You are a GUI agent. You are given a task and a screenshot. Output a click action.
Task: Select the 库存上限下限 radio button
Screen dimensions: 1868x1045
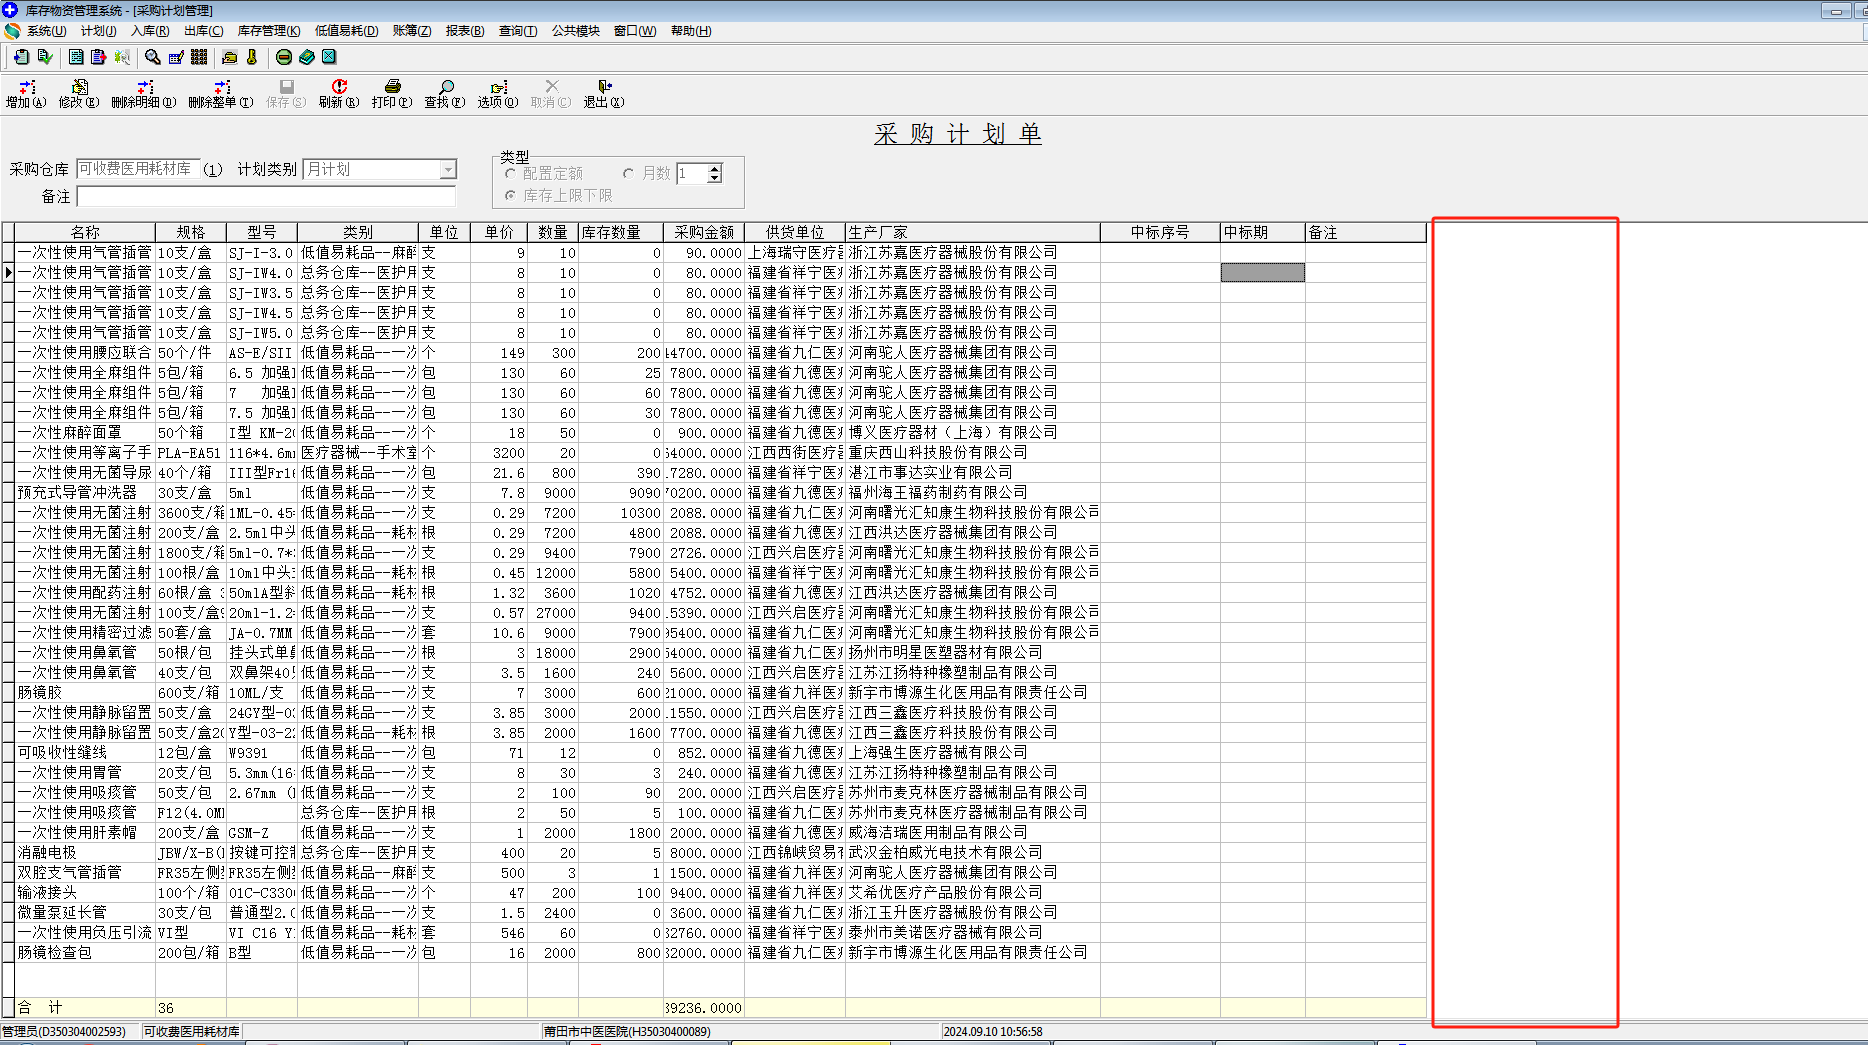[511, 196]
